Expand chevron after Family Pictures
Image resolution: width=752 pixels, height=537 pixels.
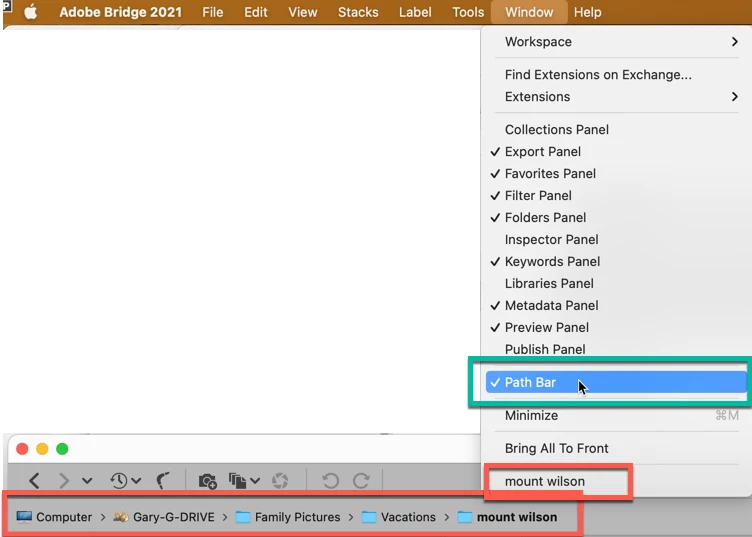[x=351, y=517]
